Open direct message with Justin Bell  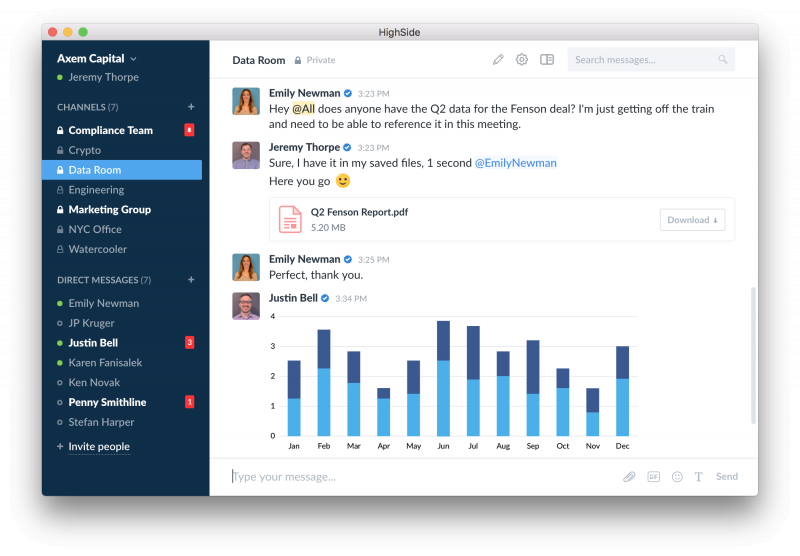point(121,343)
